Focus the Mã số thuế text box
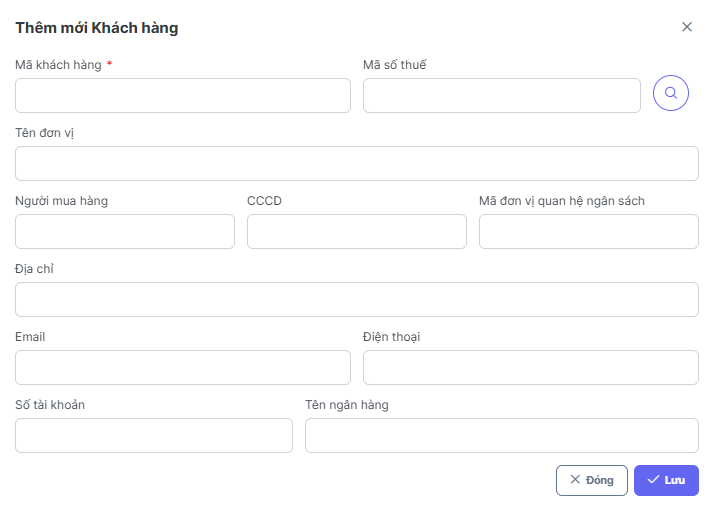 tap(501, 96)
